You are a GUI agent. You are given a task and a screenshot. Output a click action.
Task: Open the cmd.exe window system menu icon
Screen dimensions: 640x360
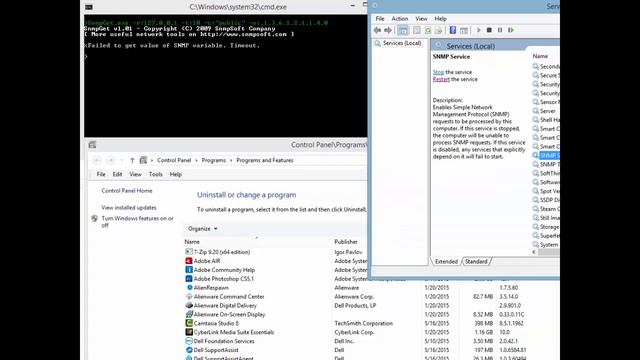pyautogui.click(x=89, y=7)
